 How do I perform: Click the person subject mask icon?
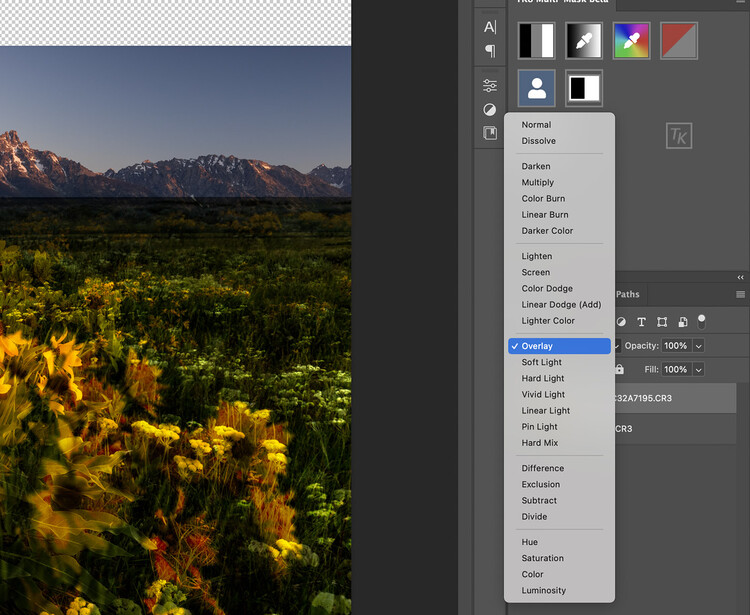[537, 88]
